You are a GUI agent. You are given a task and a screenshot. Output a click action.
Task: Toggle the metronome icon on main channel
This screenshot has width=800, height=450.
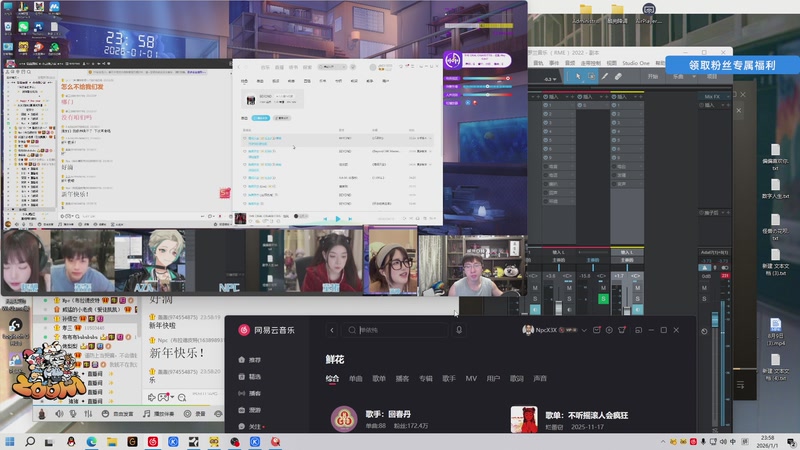(705, 268)
